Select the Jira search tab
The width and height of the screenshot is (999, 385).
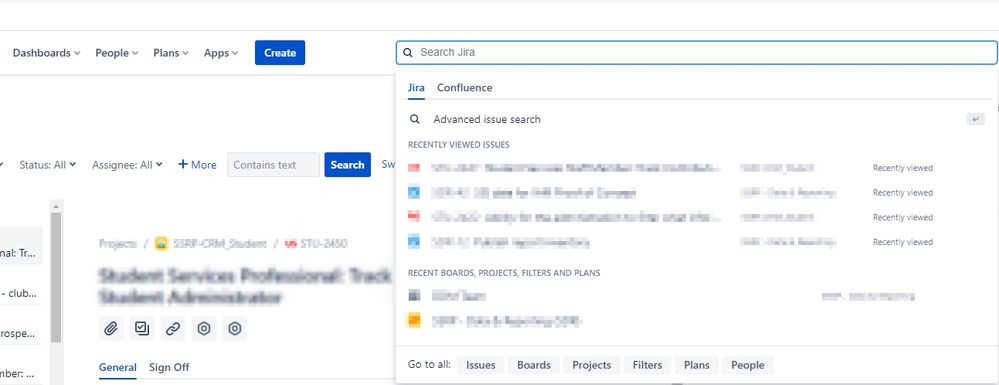(416, 88)
